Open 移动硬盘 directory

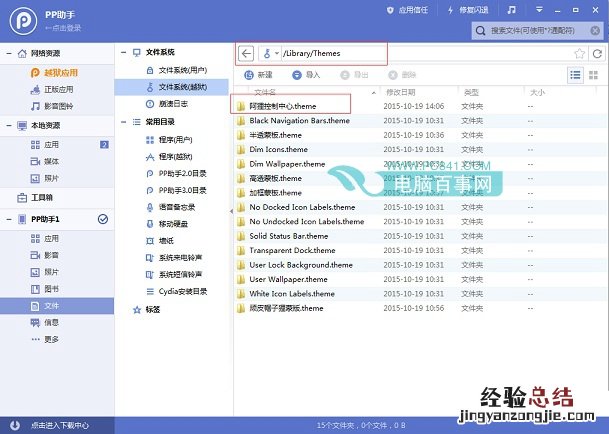(x=167, y=224)
